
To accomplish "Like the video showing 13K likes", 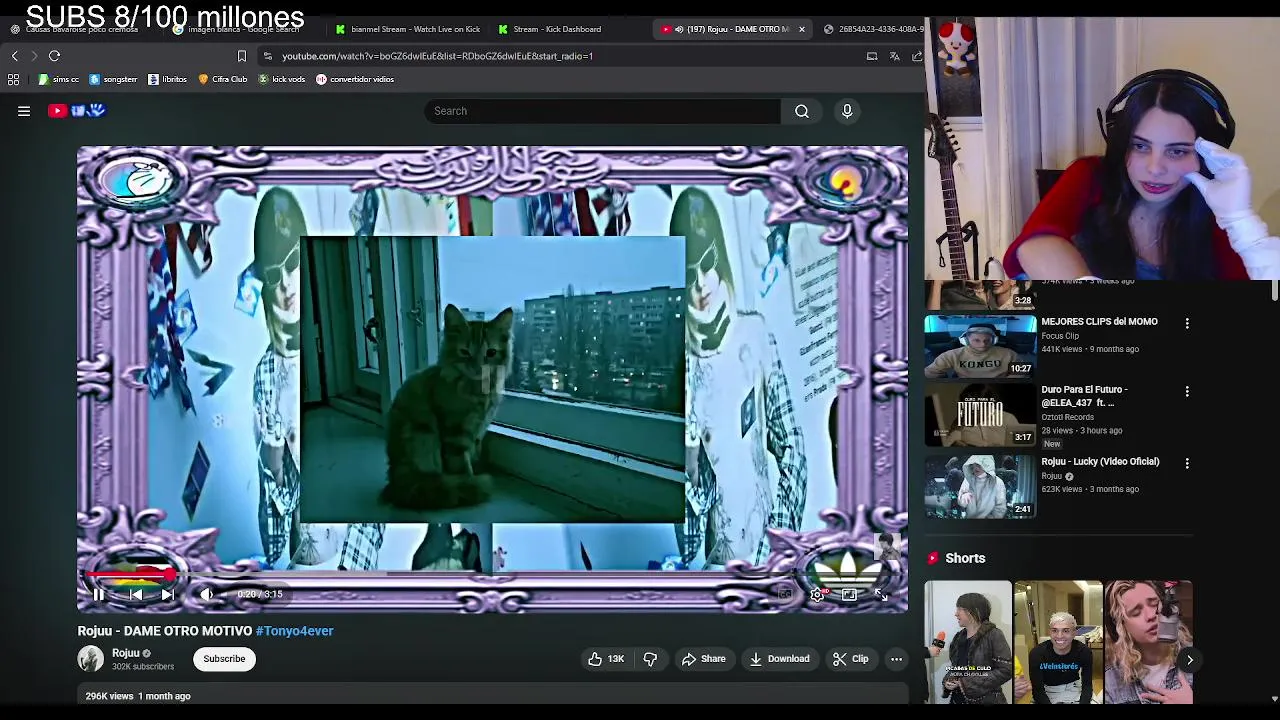I will [x=606, y=659].
